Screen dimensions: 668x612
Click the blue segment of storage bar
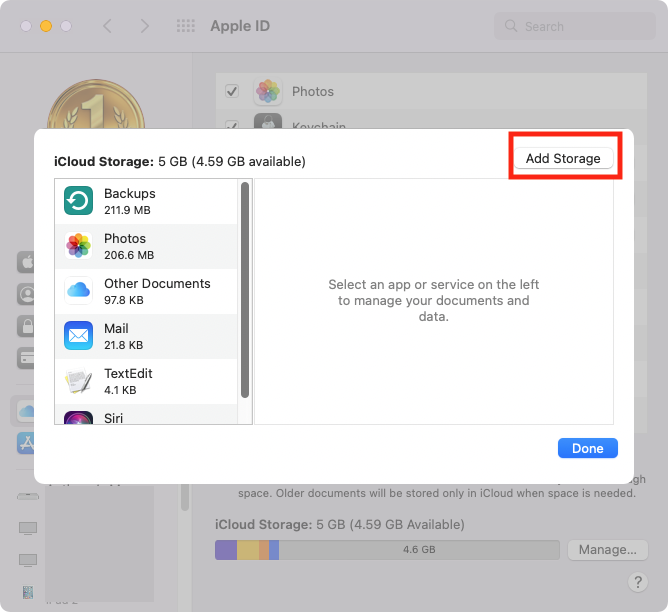click(274, 550)
